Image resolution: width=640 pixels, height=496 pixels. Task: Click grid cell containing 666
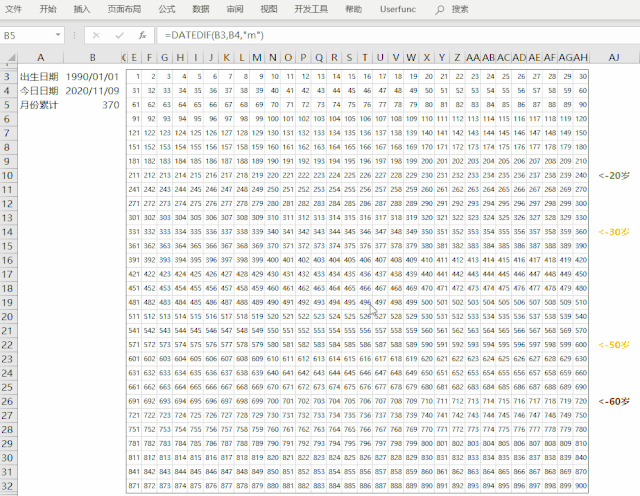click(x=211, y=387)
